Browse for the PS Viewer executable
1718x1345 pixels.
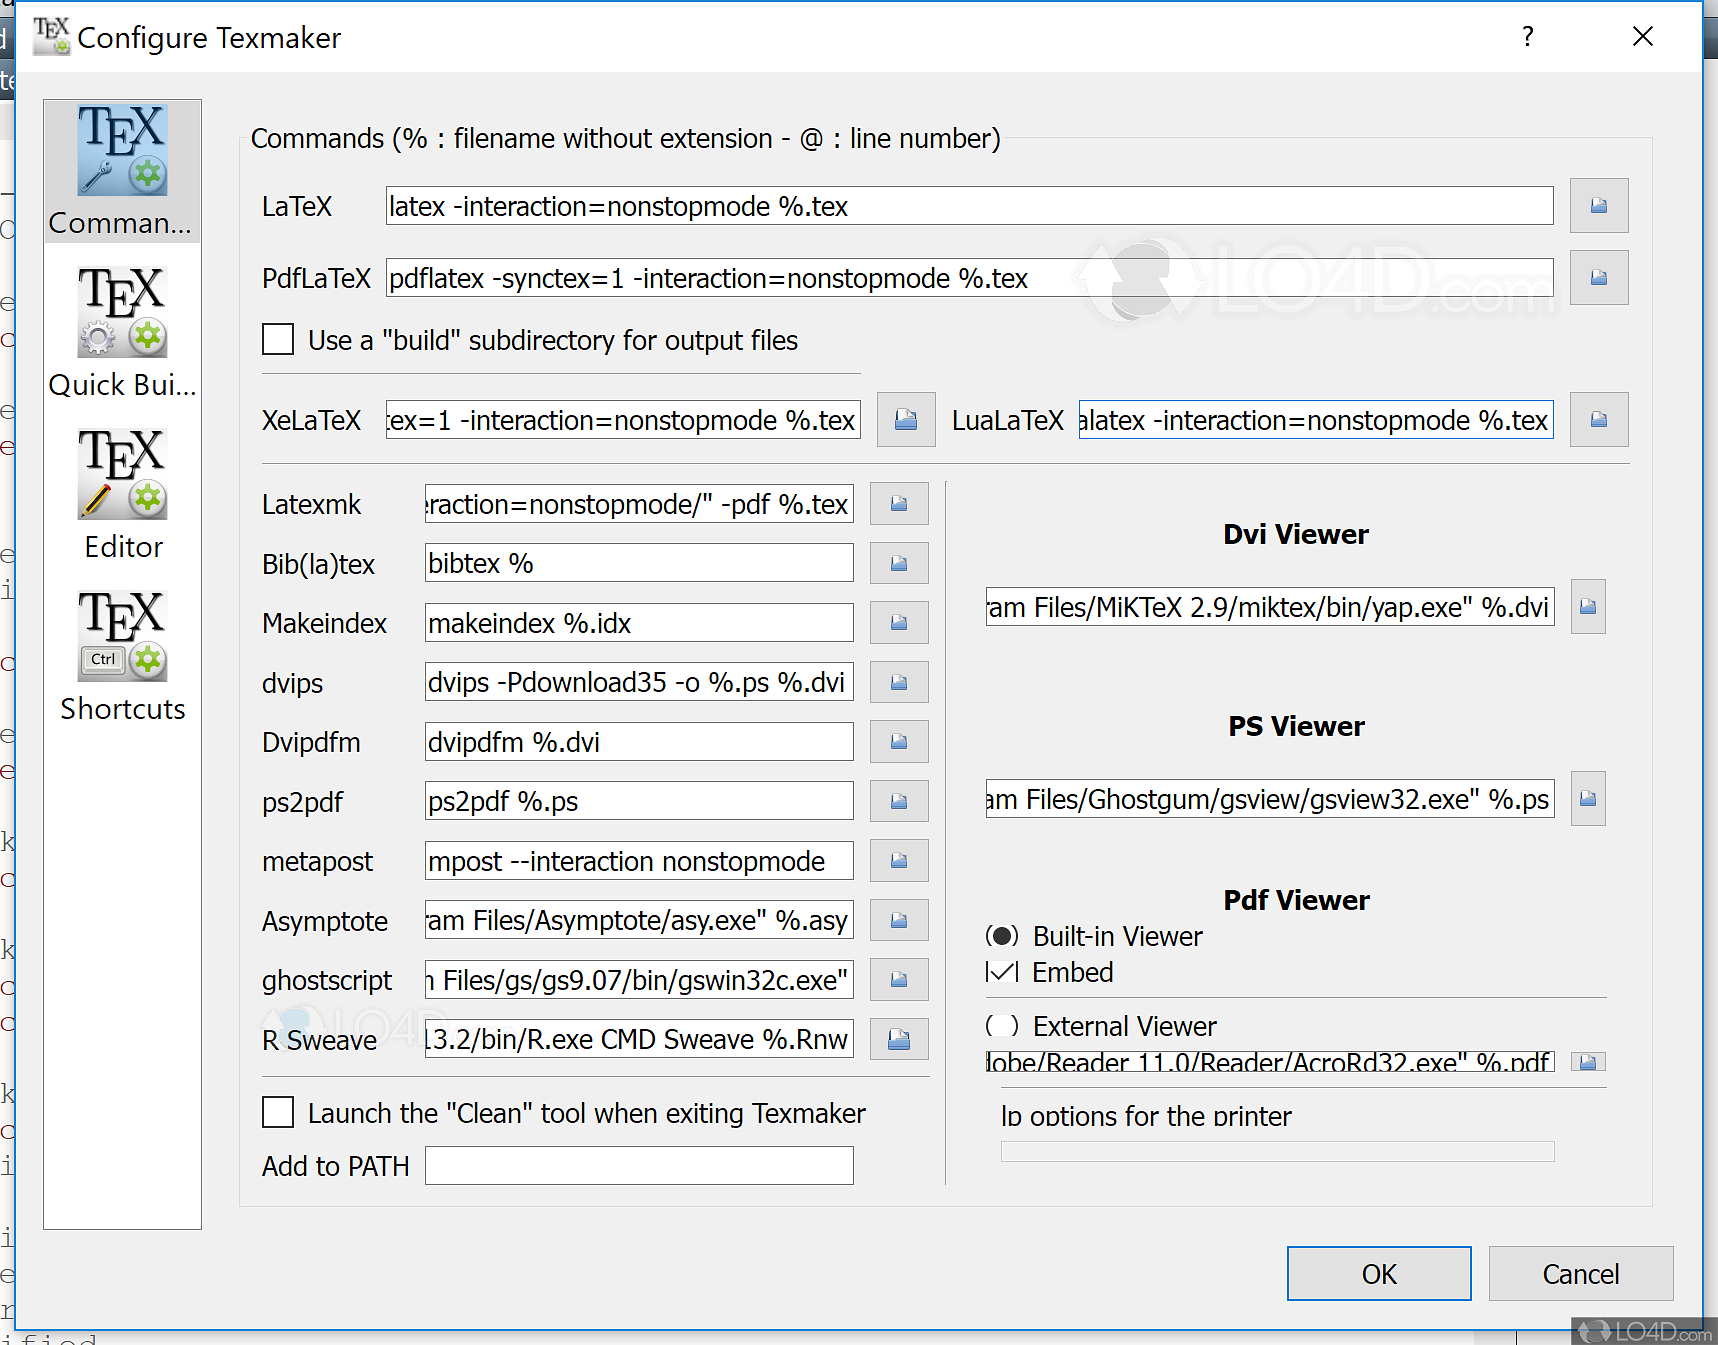pos(1587,798)
